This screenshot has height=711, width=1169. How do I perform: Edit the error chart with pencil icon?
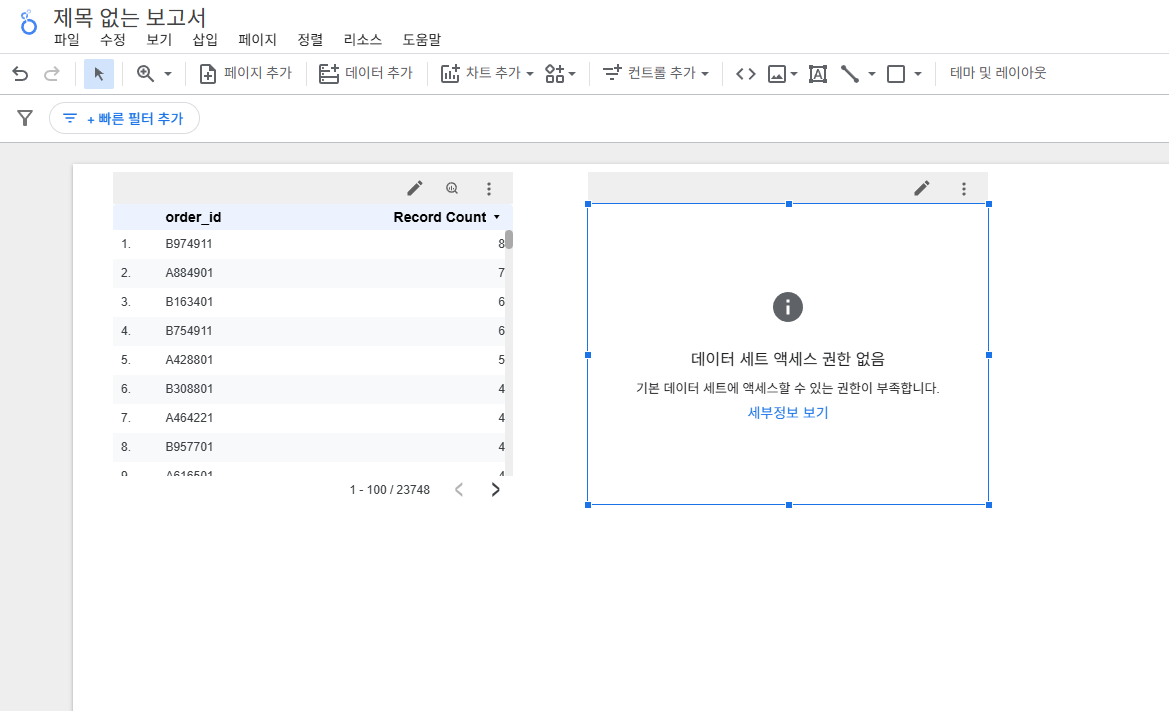(x=921, y=188)
